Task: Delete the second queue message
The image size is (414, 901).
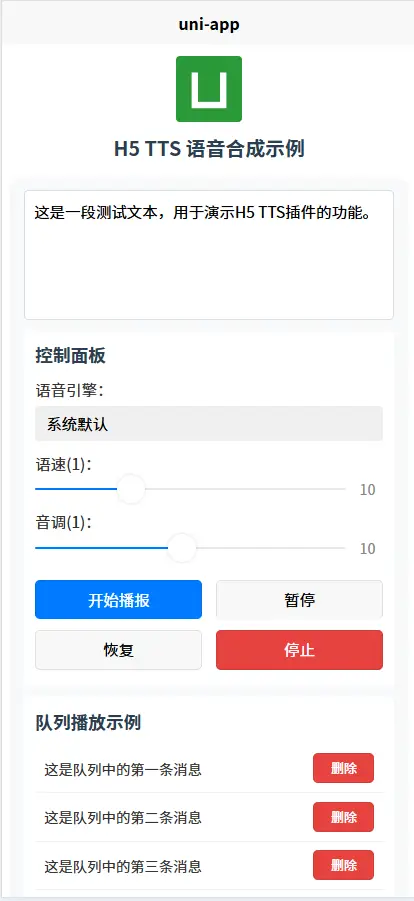Action: click(343, 817)
